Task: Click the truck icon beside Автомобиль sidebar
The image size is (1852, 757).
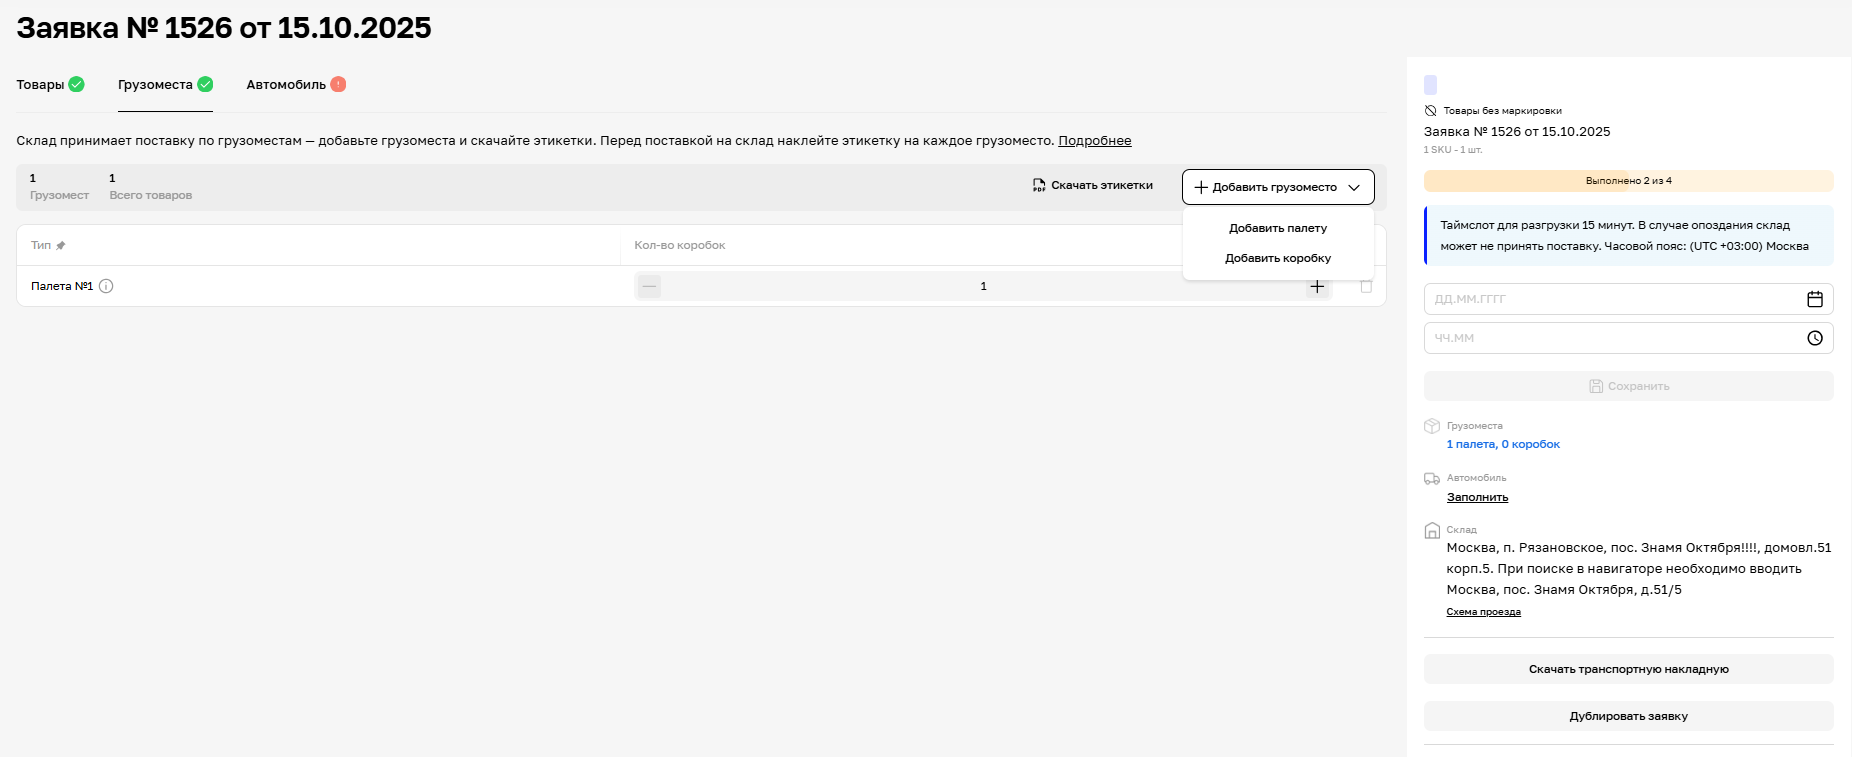Action: [x=1432, y=478]
